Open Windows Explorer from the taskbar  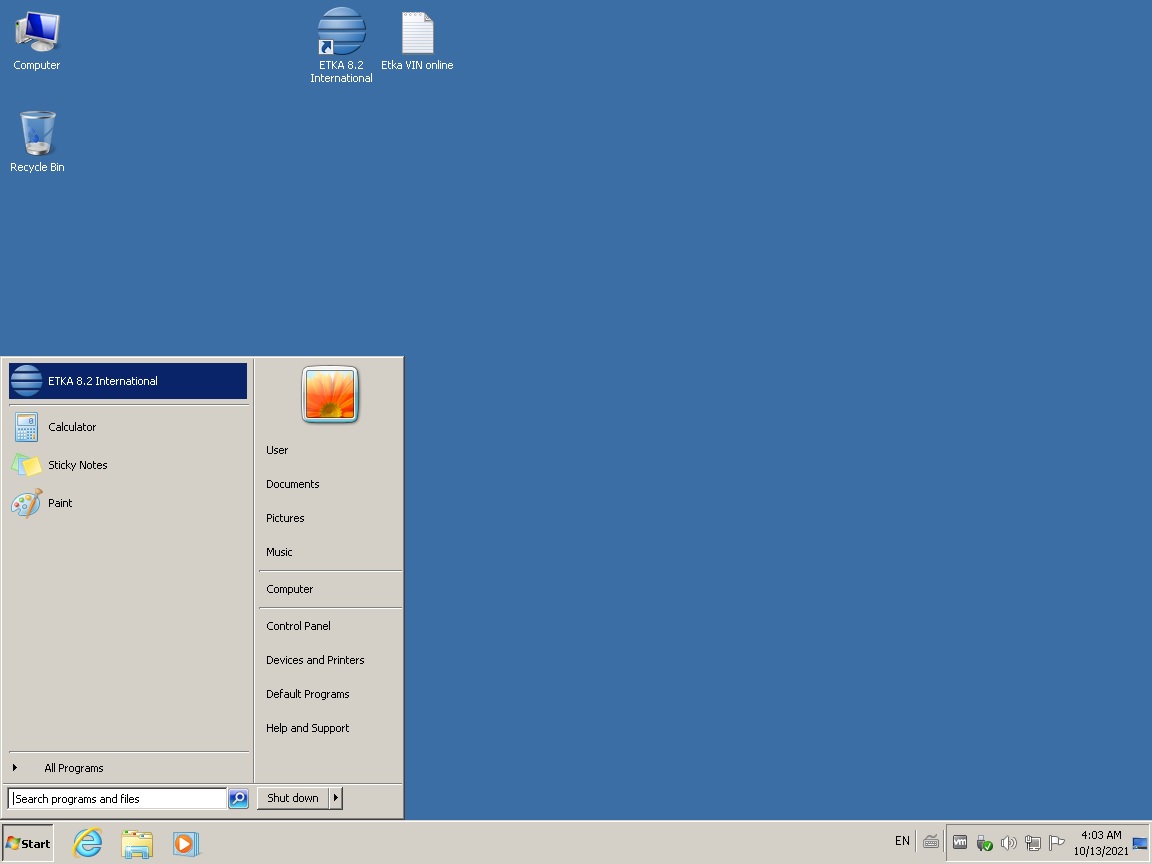pos(137,844)
